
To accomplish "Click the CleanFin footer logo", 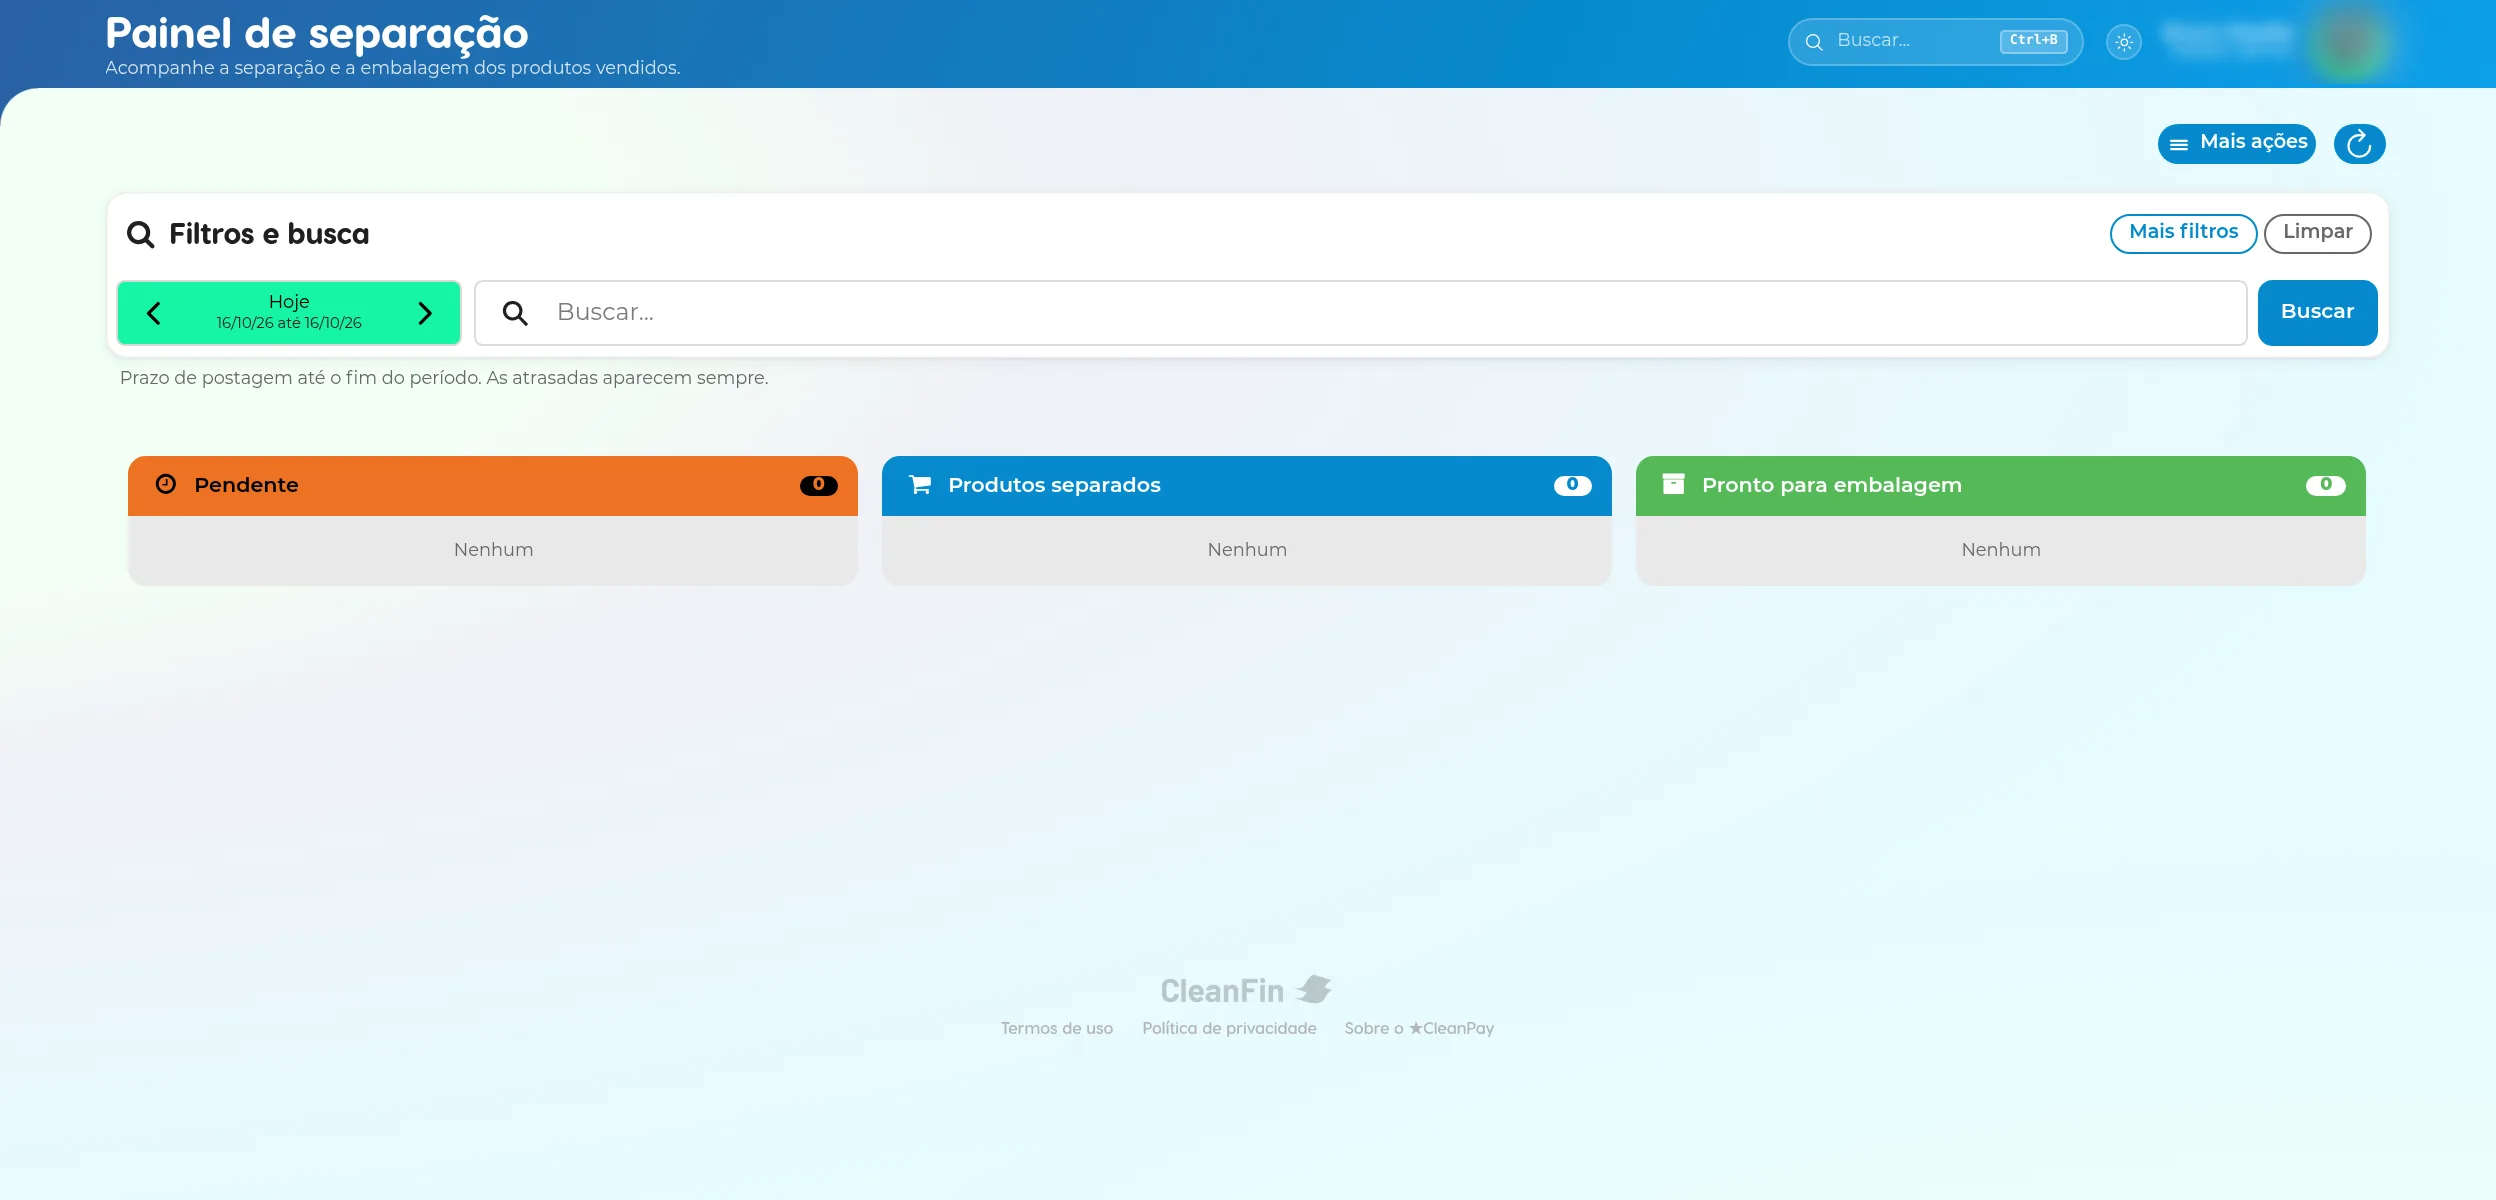I will 1246,990.
